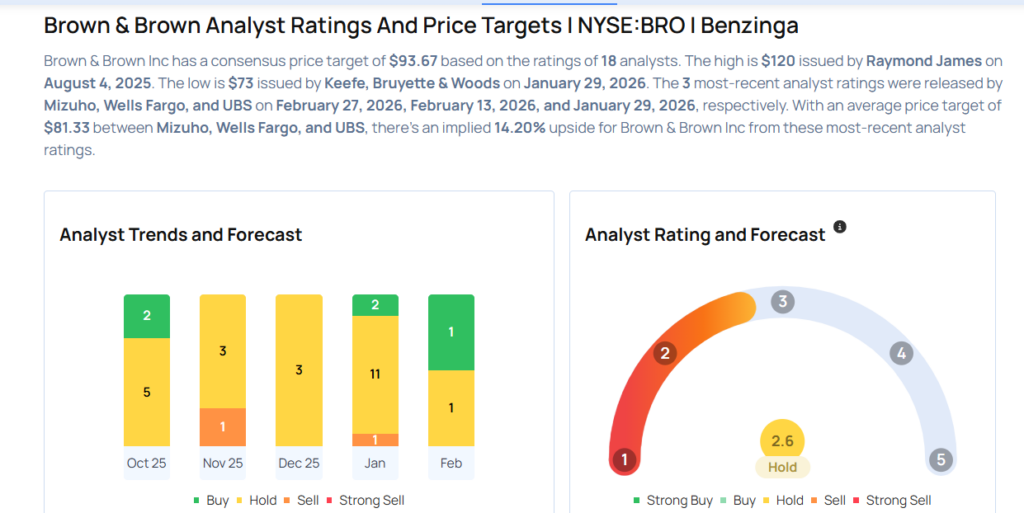Toggle Sell in the rating gauge legend
Viewport: 1024px width, 513px height.
click(829, 500)
